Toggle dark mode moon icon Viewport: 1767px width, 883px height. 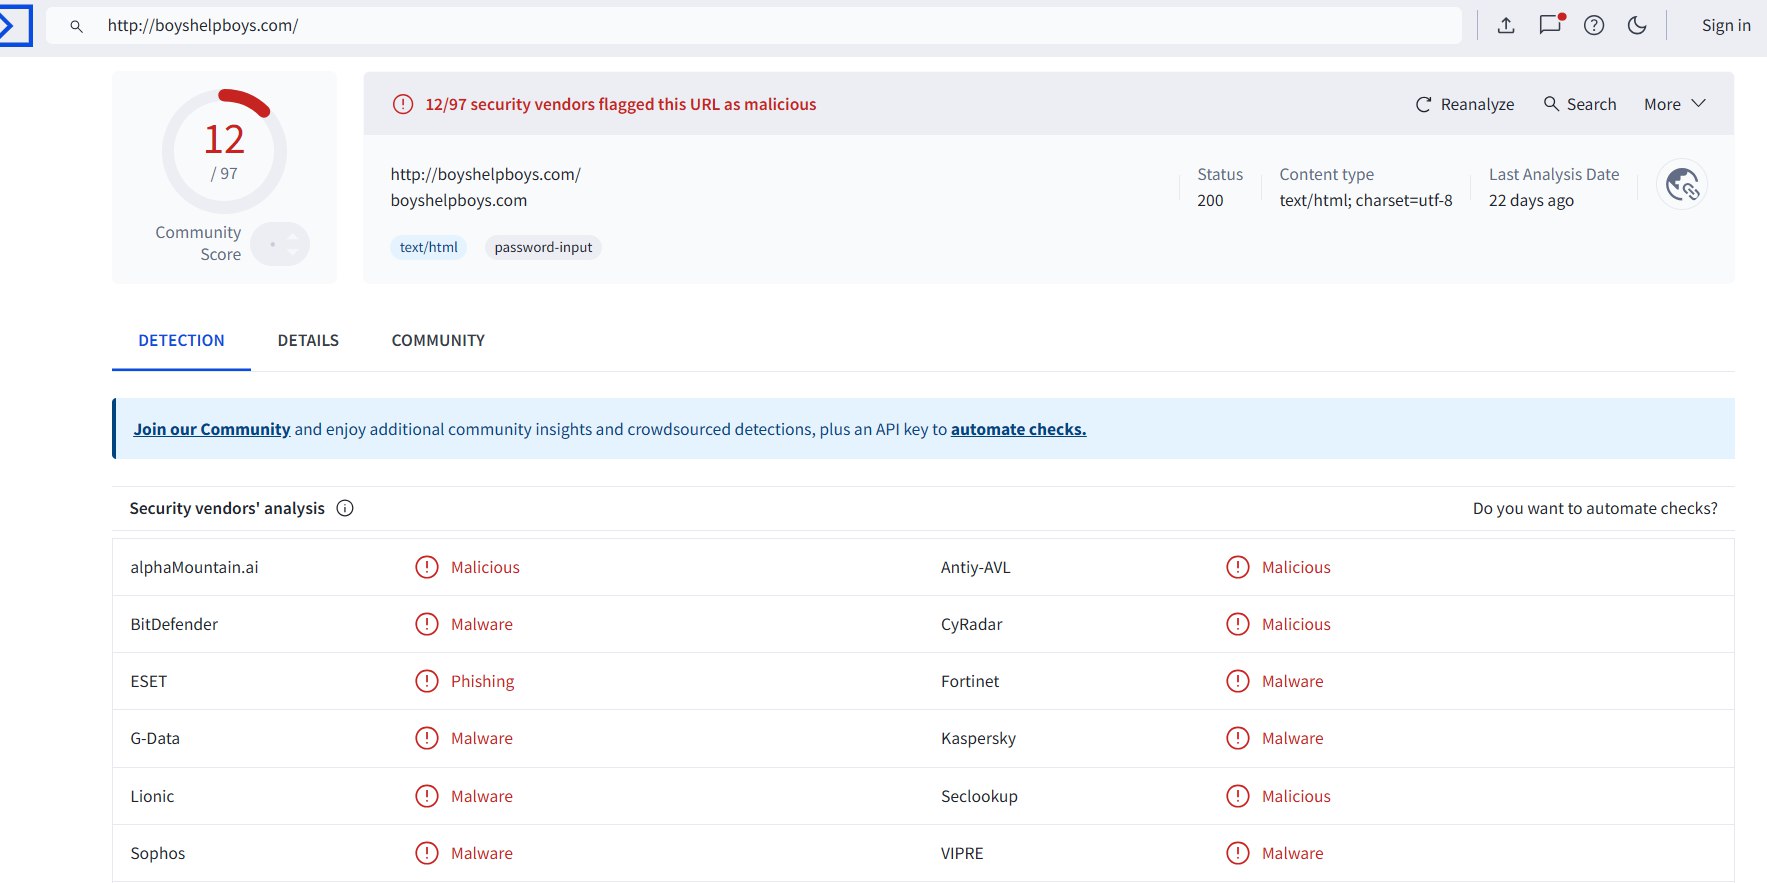(x=1637, y=25)
